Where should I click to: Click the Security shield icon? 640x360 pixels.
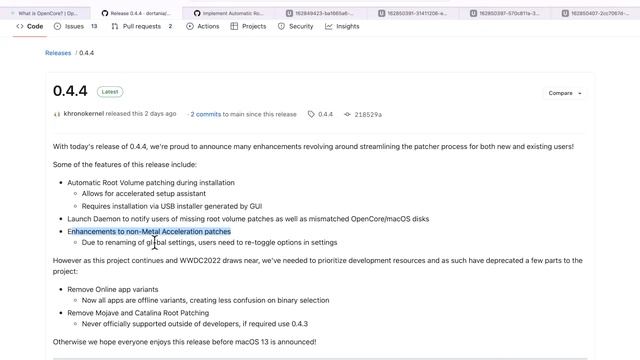pos(281,26)
